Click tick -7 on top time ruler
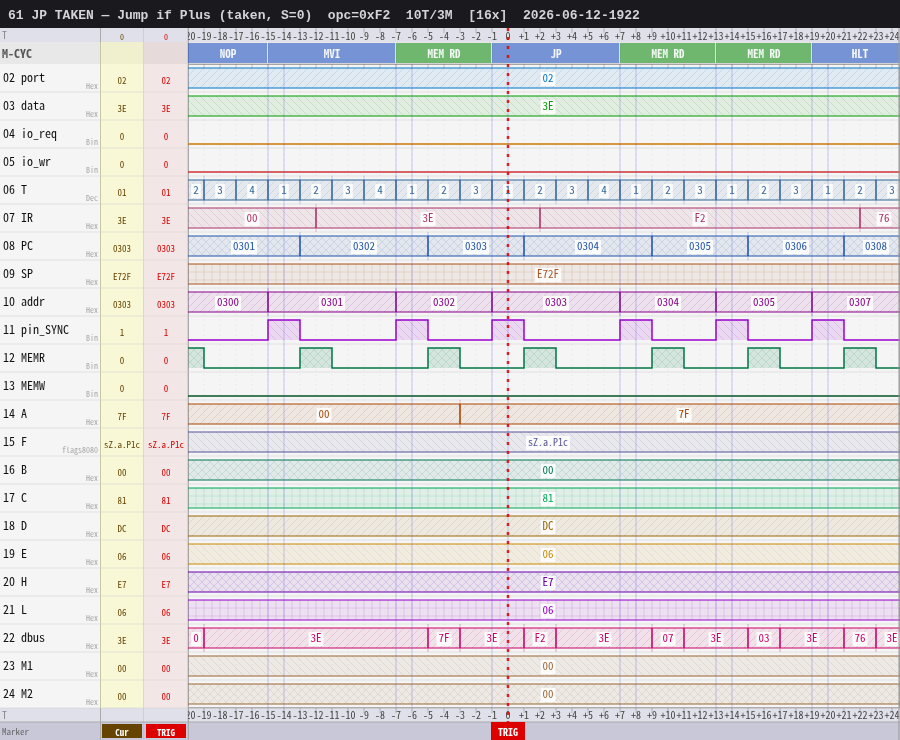Screen dimensions: 900x740 click(x=396, y=36)
